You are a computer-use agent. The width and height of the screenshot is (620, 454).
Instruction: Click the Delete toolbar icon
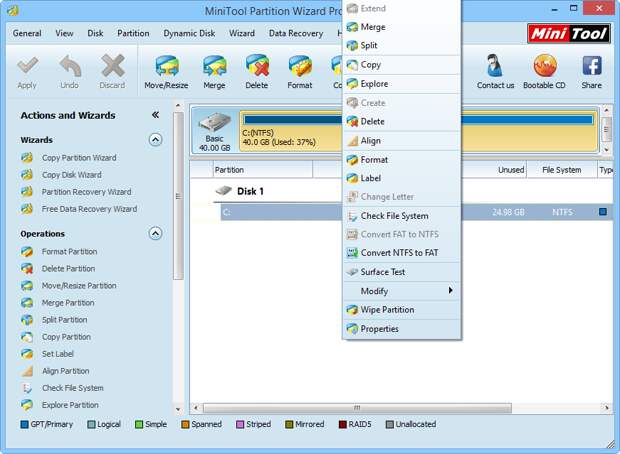(x=257, y=68)
